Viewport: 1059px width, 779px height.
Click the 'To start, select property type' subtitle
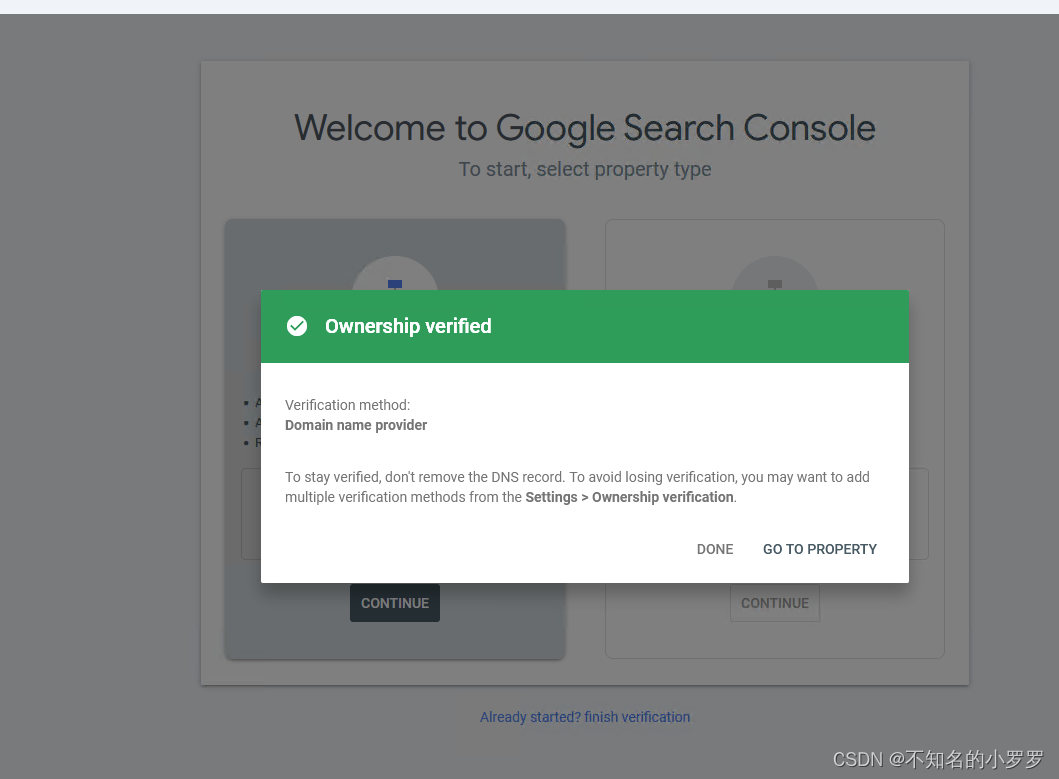pos(585,169)
